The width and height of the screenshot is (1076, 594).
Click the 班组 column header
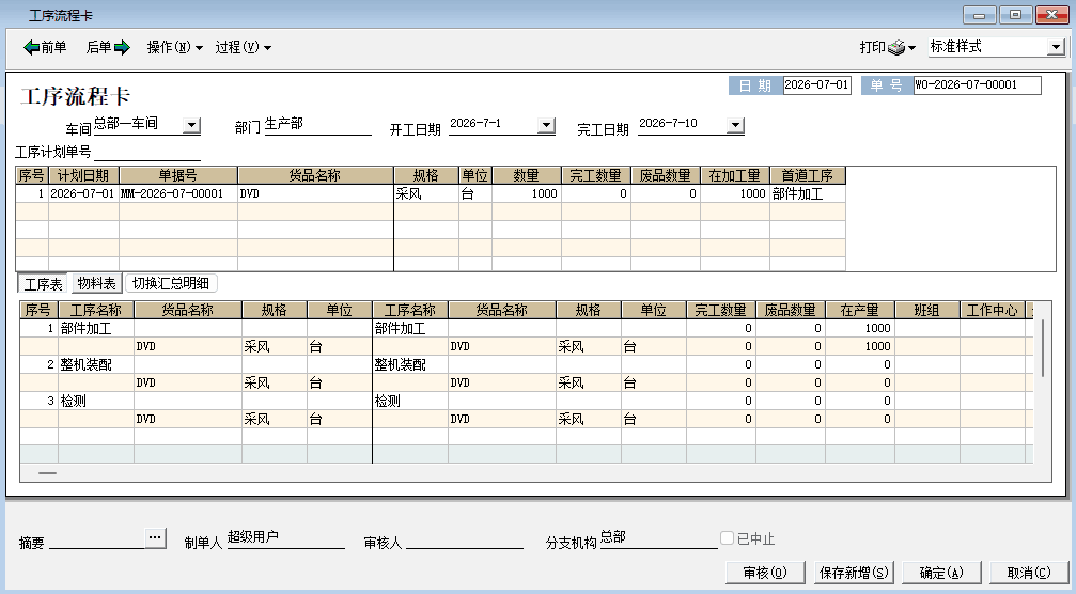(x=926, y=310)
